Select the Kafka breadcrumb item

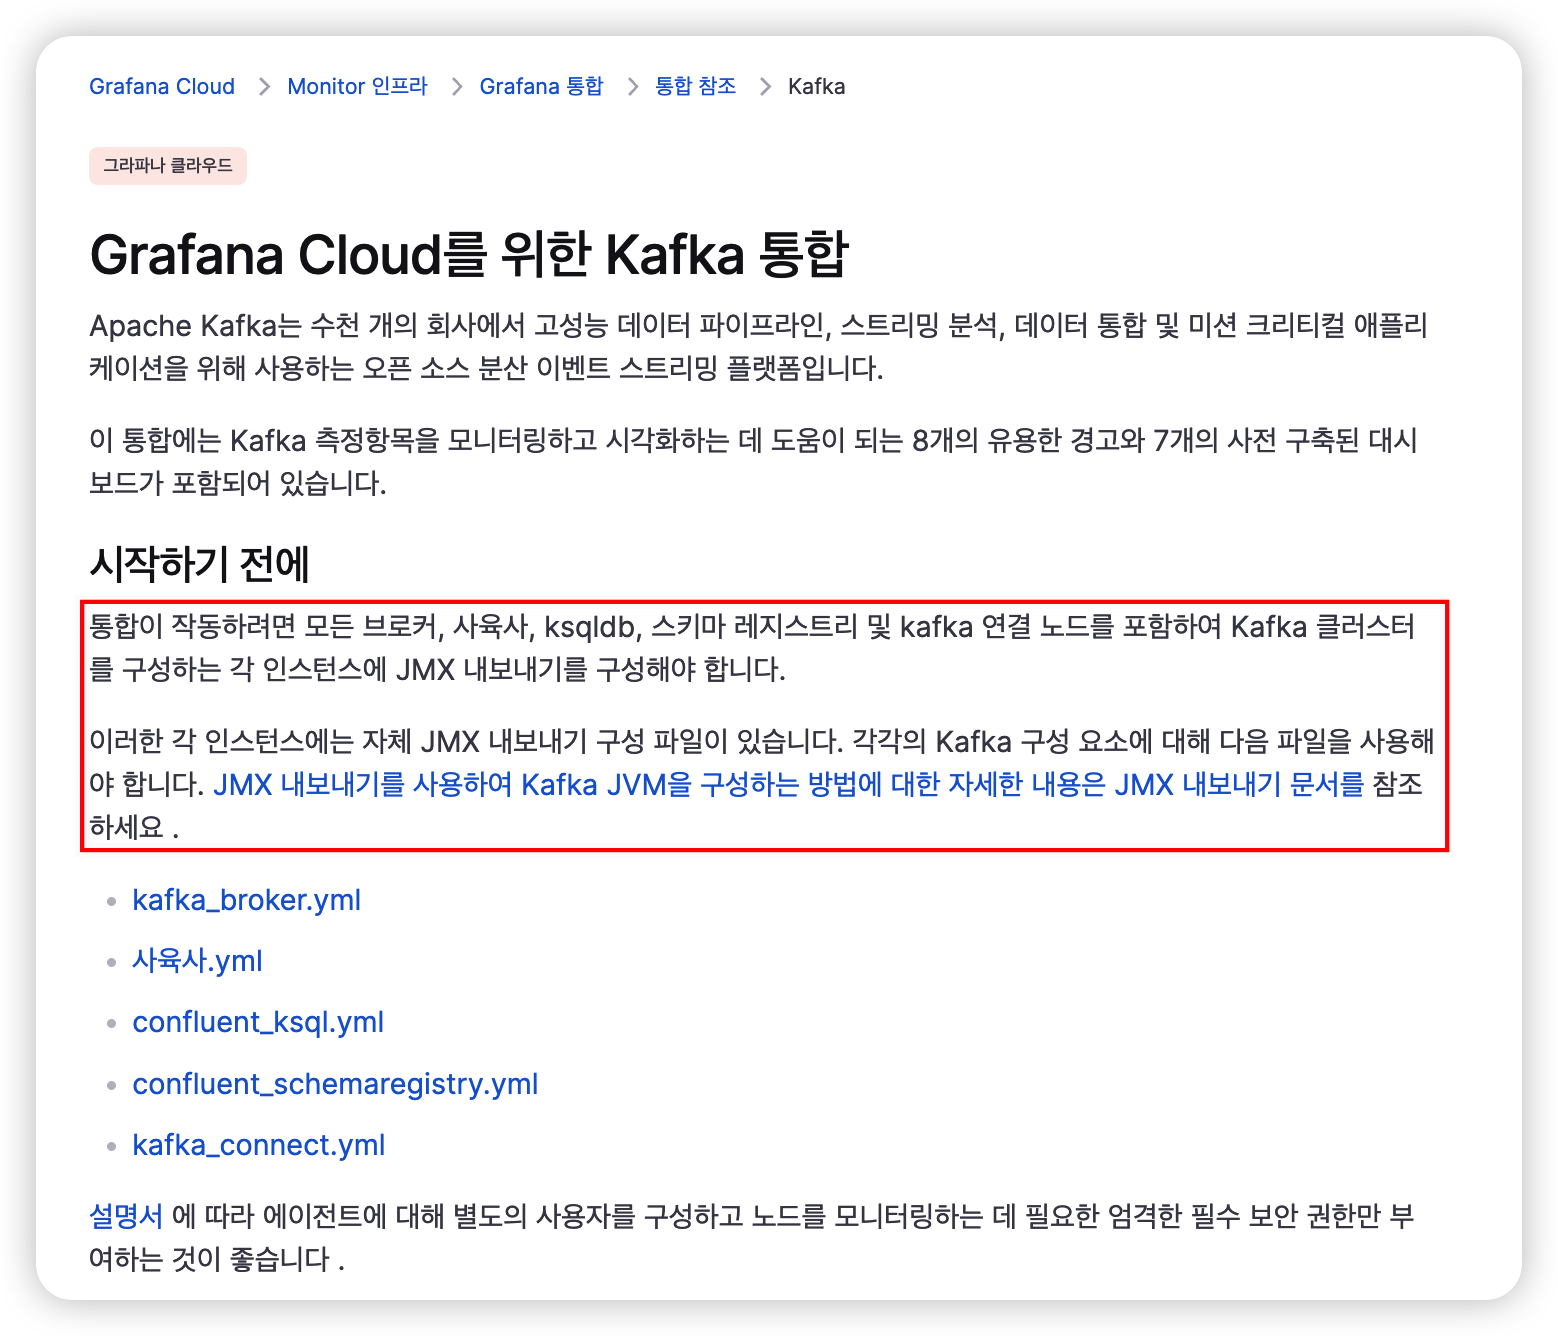[x=816, y=86]
